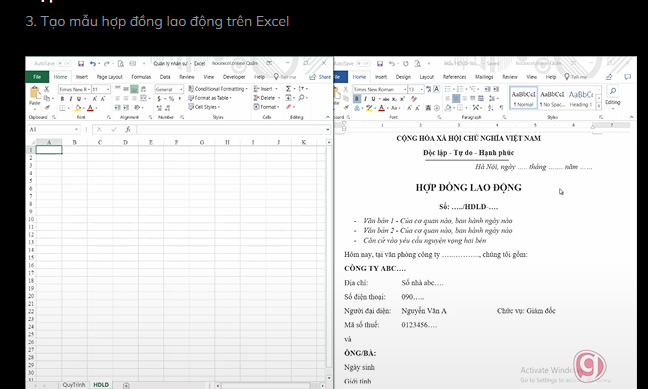Click the Comments icon in Word

[x=628, y=77]
